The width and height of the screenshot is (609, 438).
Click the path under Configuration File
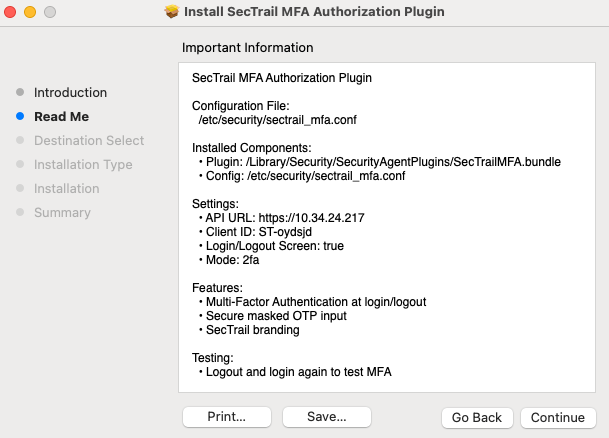tap(277, 120)
